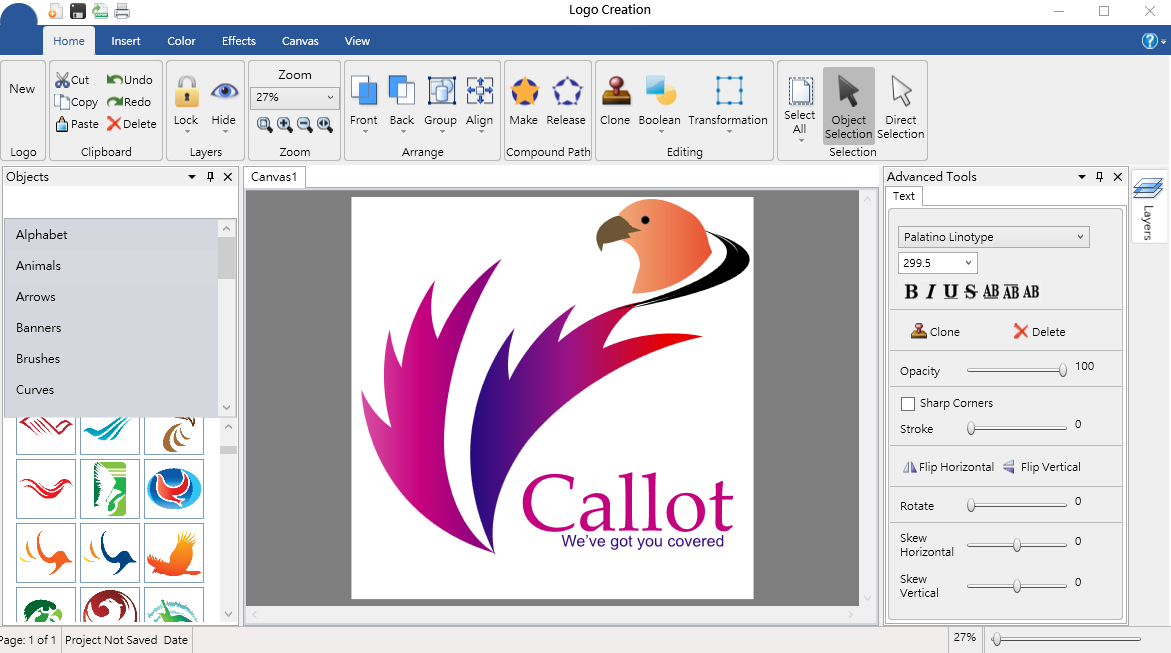Pin the Advanced Tools panel
This screenshot has height=653, width=1171.
click(x=1099, y=177)
